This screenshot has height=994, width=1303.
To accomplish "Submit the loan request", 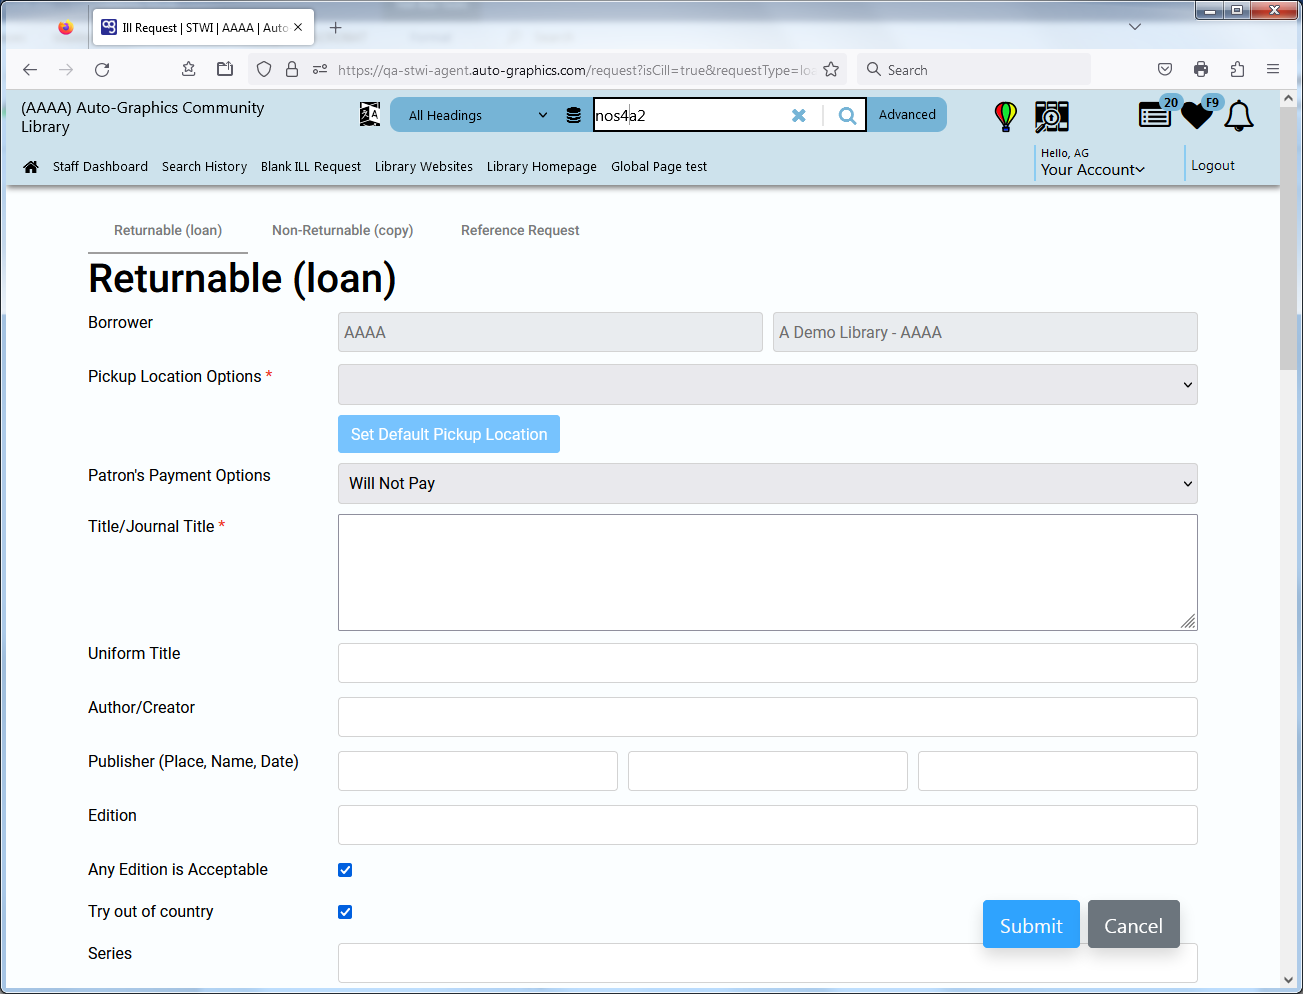I will (x=1031, y=924).
